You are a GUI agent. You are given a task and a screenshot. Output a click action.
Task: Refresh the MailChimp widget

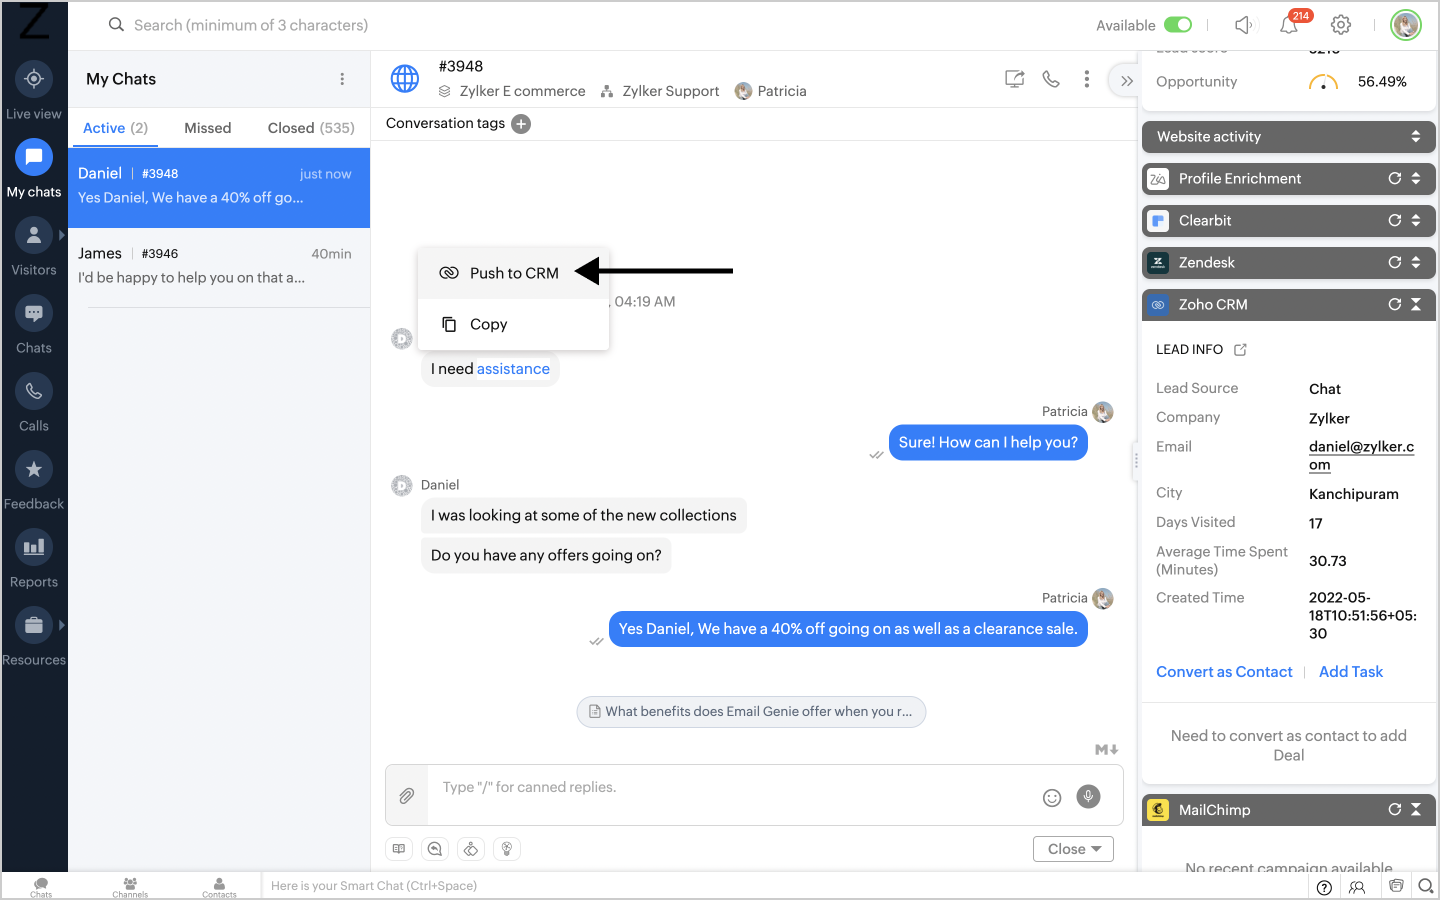pos(1395,809)
